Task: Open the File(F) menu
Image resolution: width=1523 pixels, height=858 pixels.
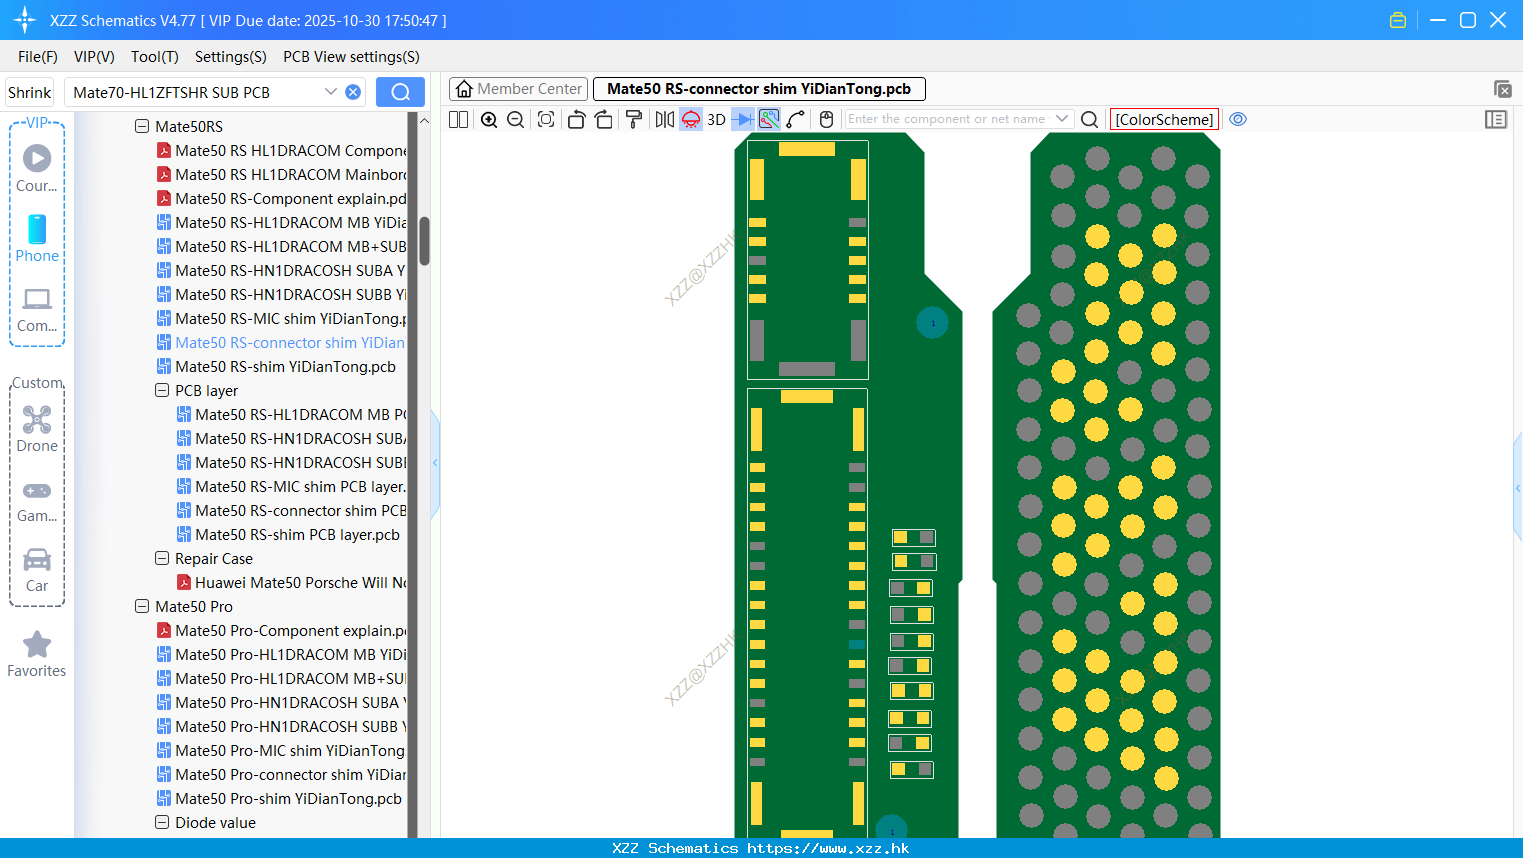Action: click(38, 57)
